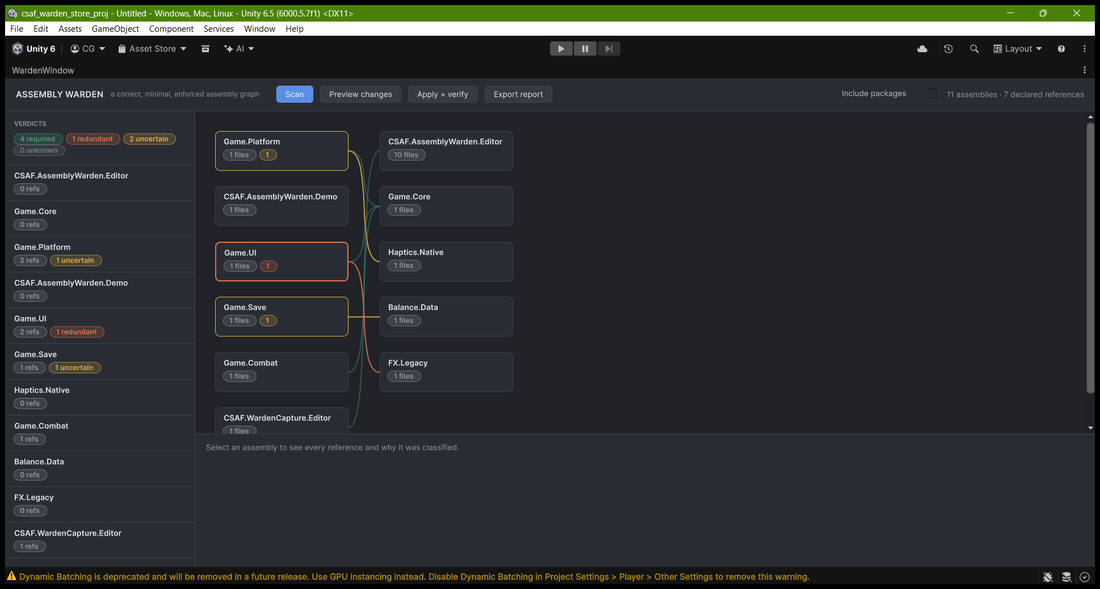This screenshot has width=1100, height=589.
Task: Select the WardenWindow tab
Action: point(43,70)
